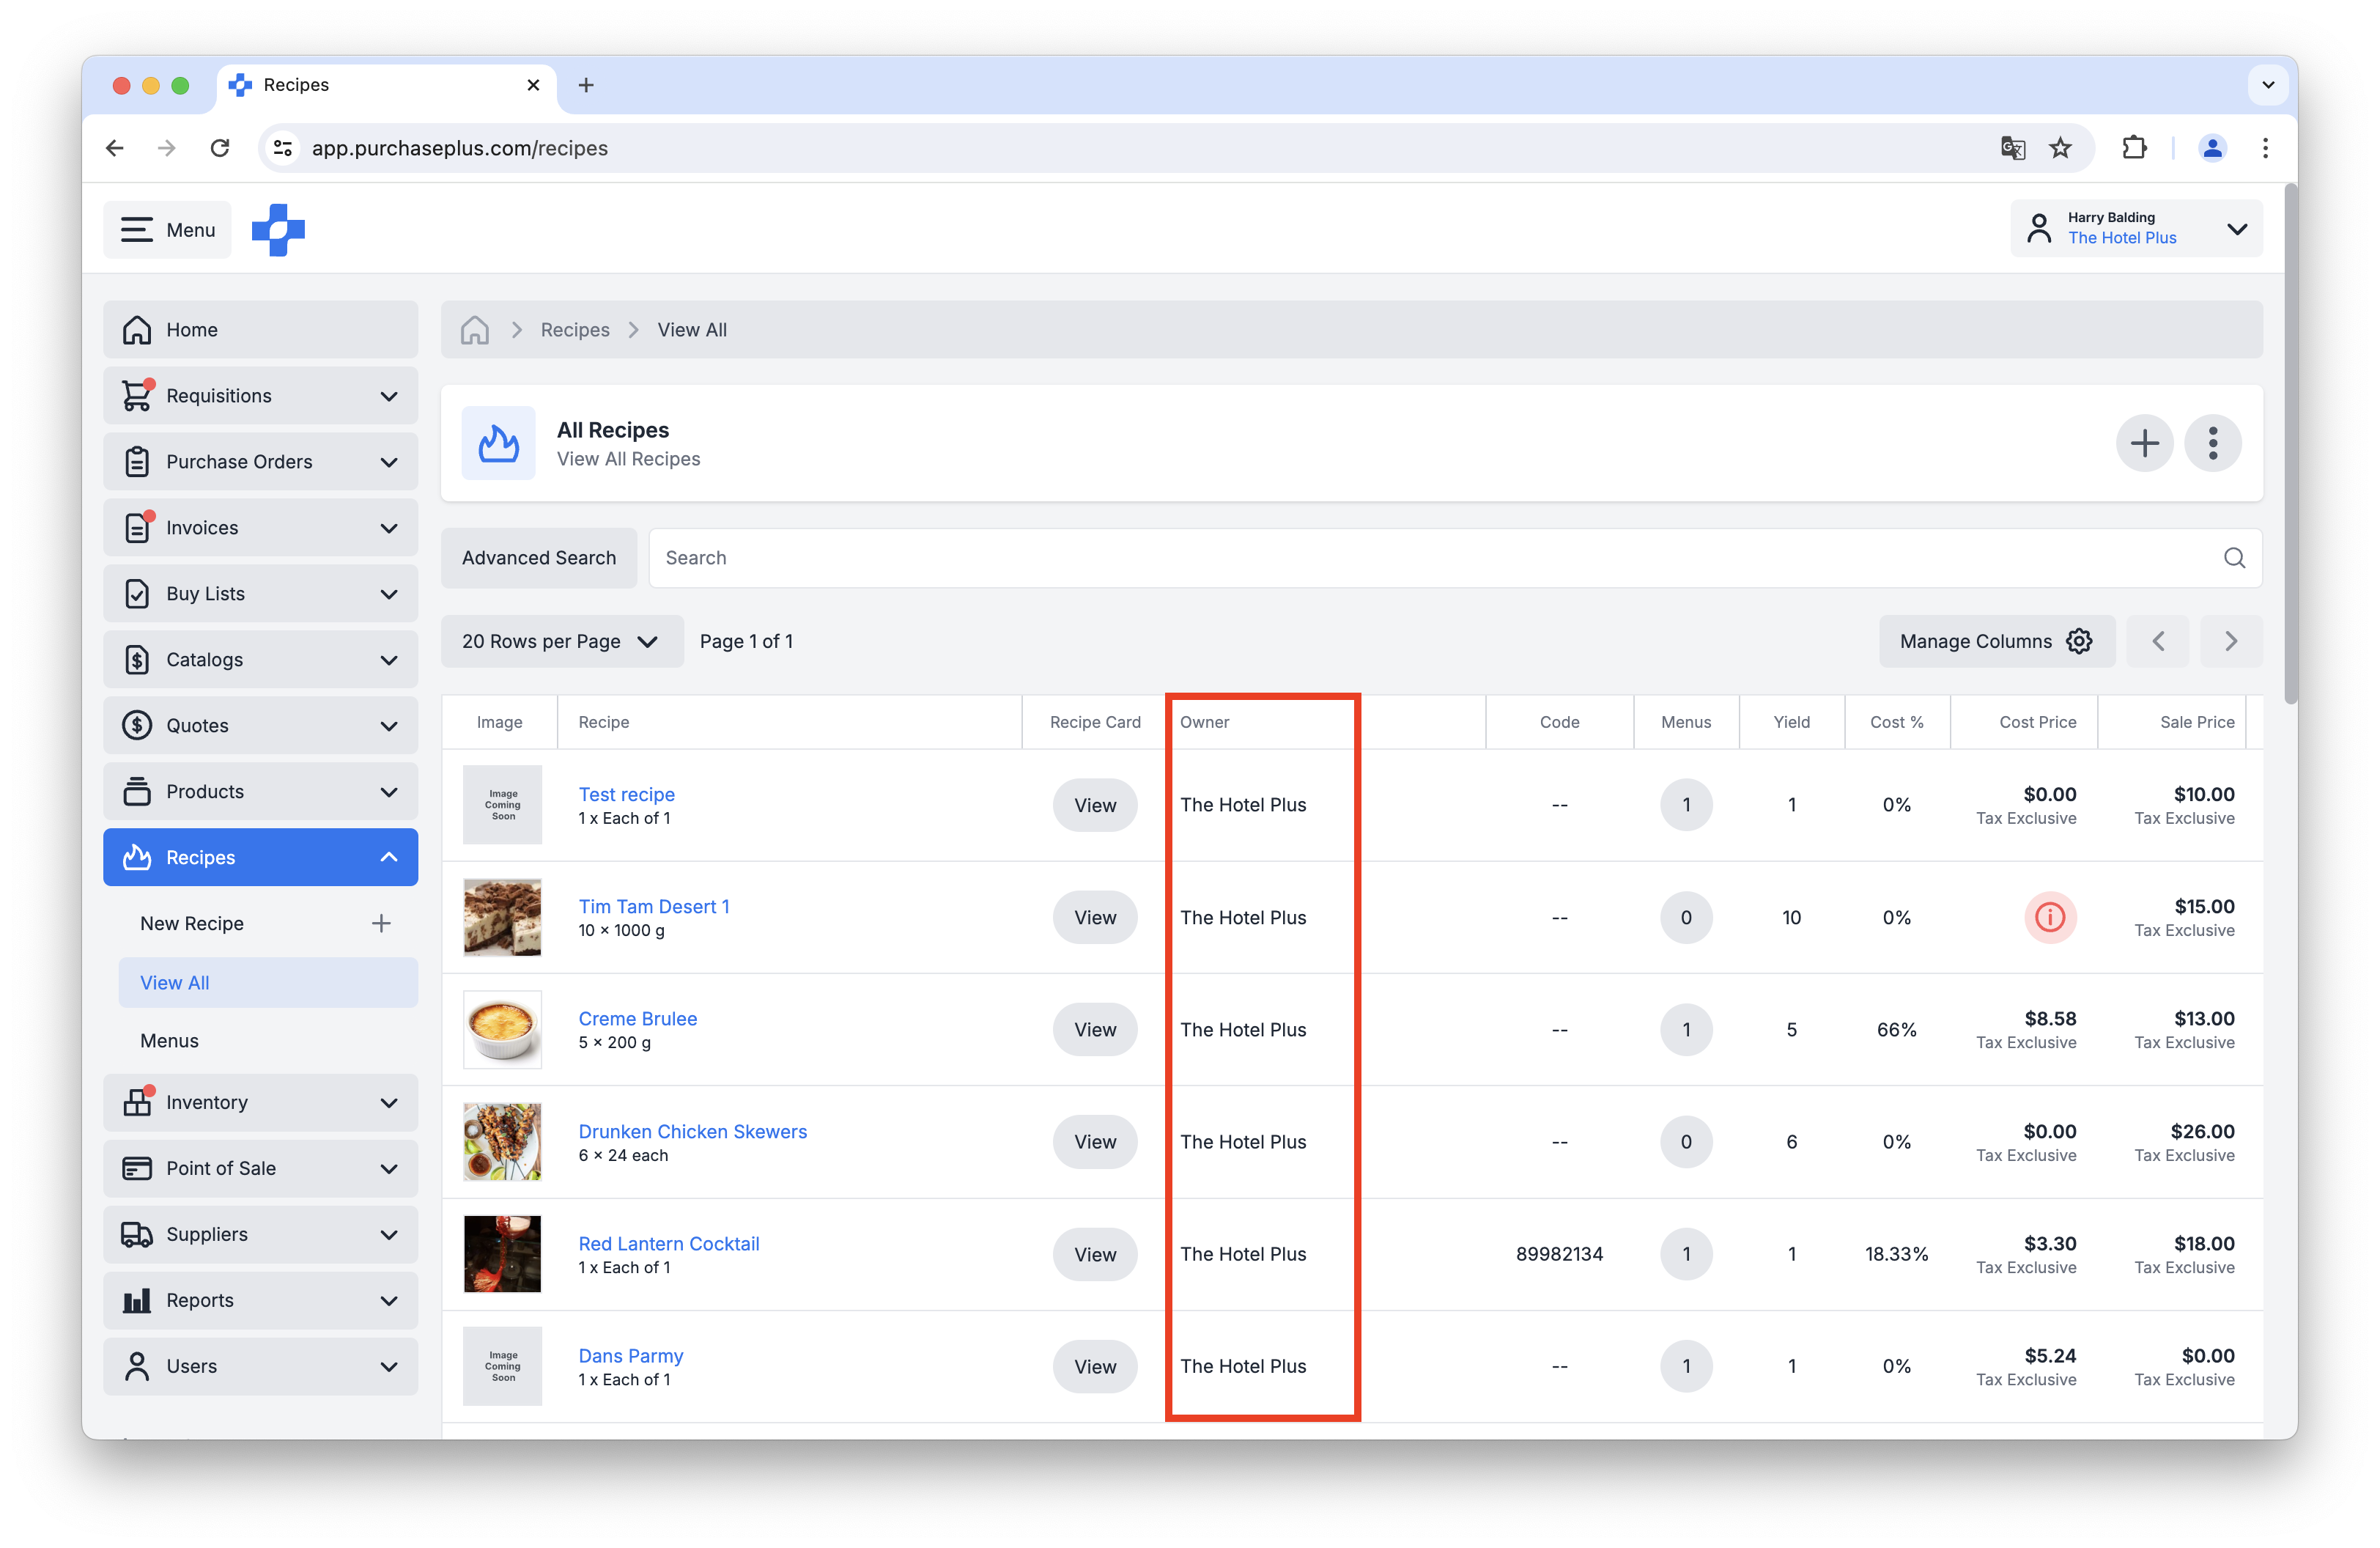Bookmark page with star icon
The width and height of the screenshot is (2380, 1548).
2060,148
